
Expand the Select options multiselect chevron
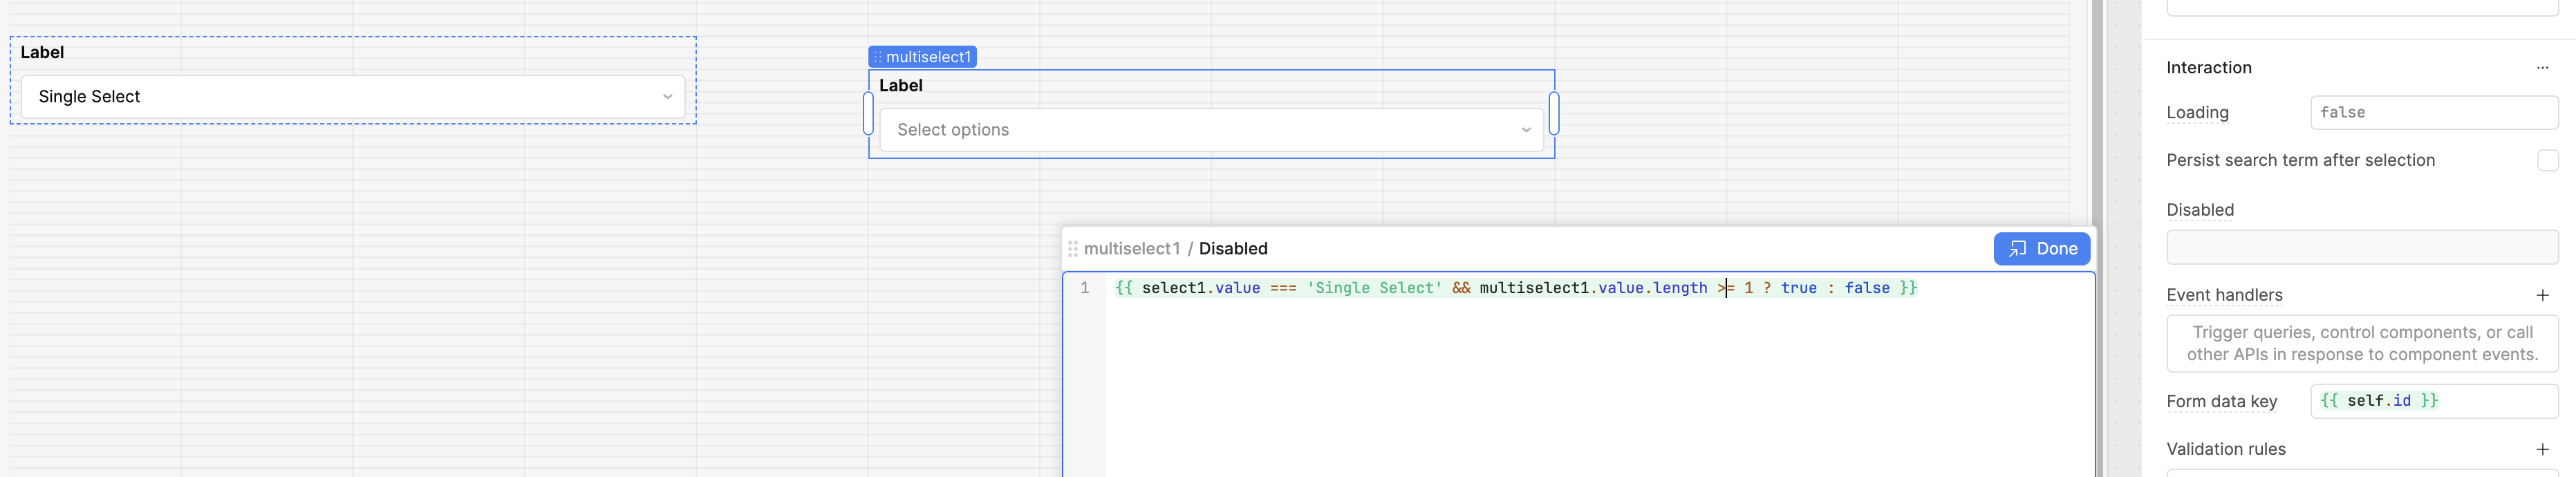[1525, 130]
